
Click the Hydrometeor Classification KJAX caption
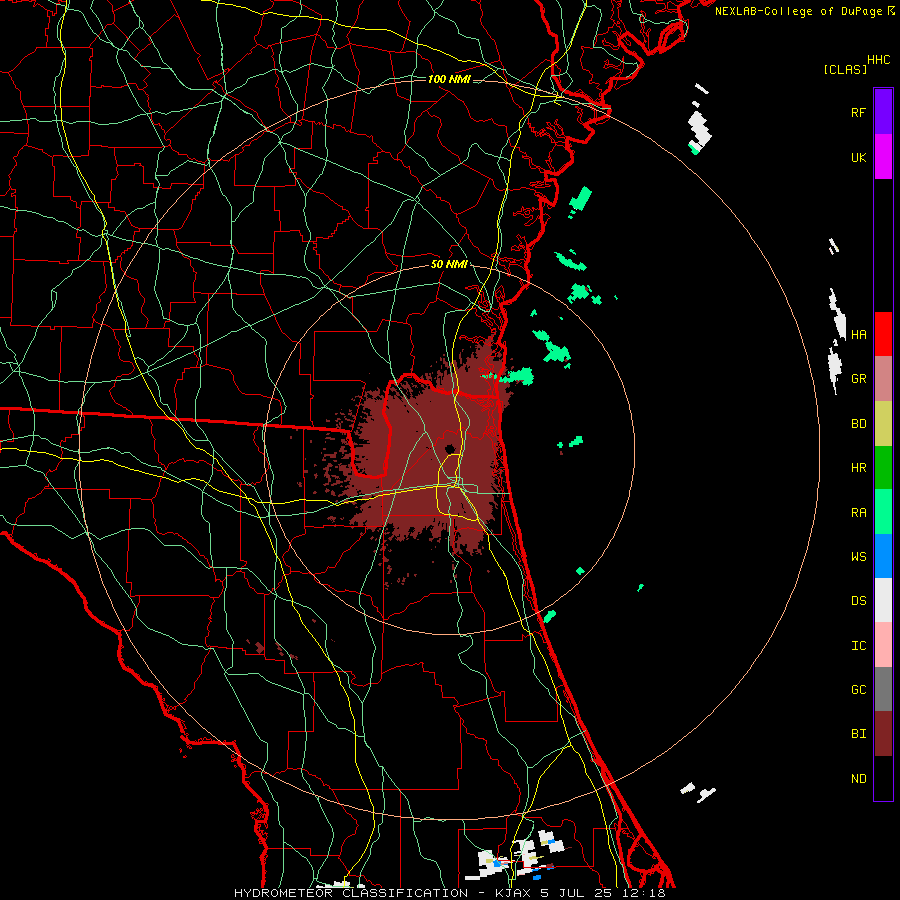coord(450,893)
